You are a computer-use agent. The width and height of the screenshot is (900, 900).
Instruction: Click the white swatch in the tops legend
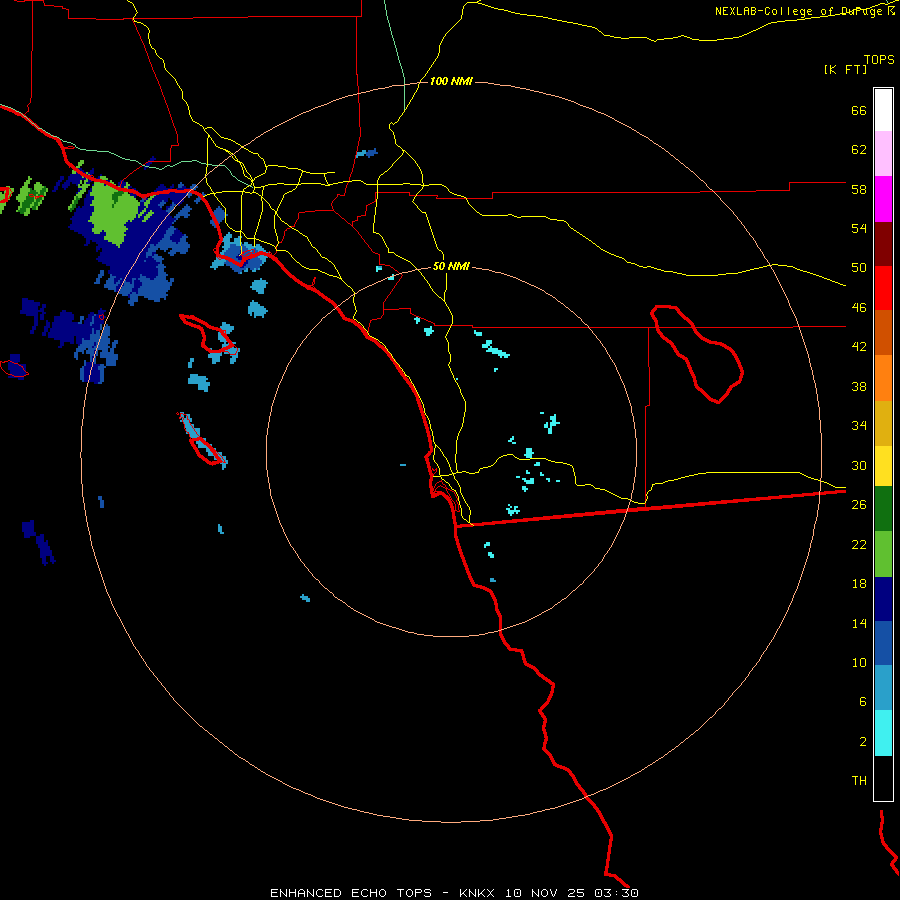pyautogui.click(x=883, y=110)
